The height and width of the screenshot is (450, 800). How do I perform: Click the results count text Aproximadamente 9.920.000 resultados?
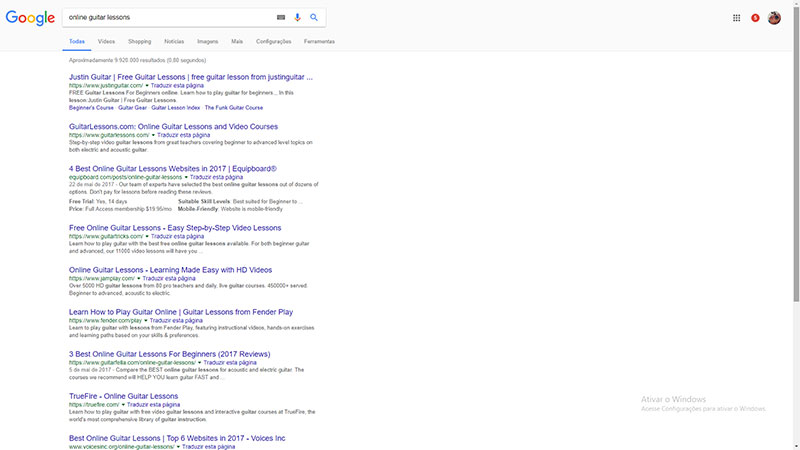(137, 60)
